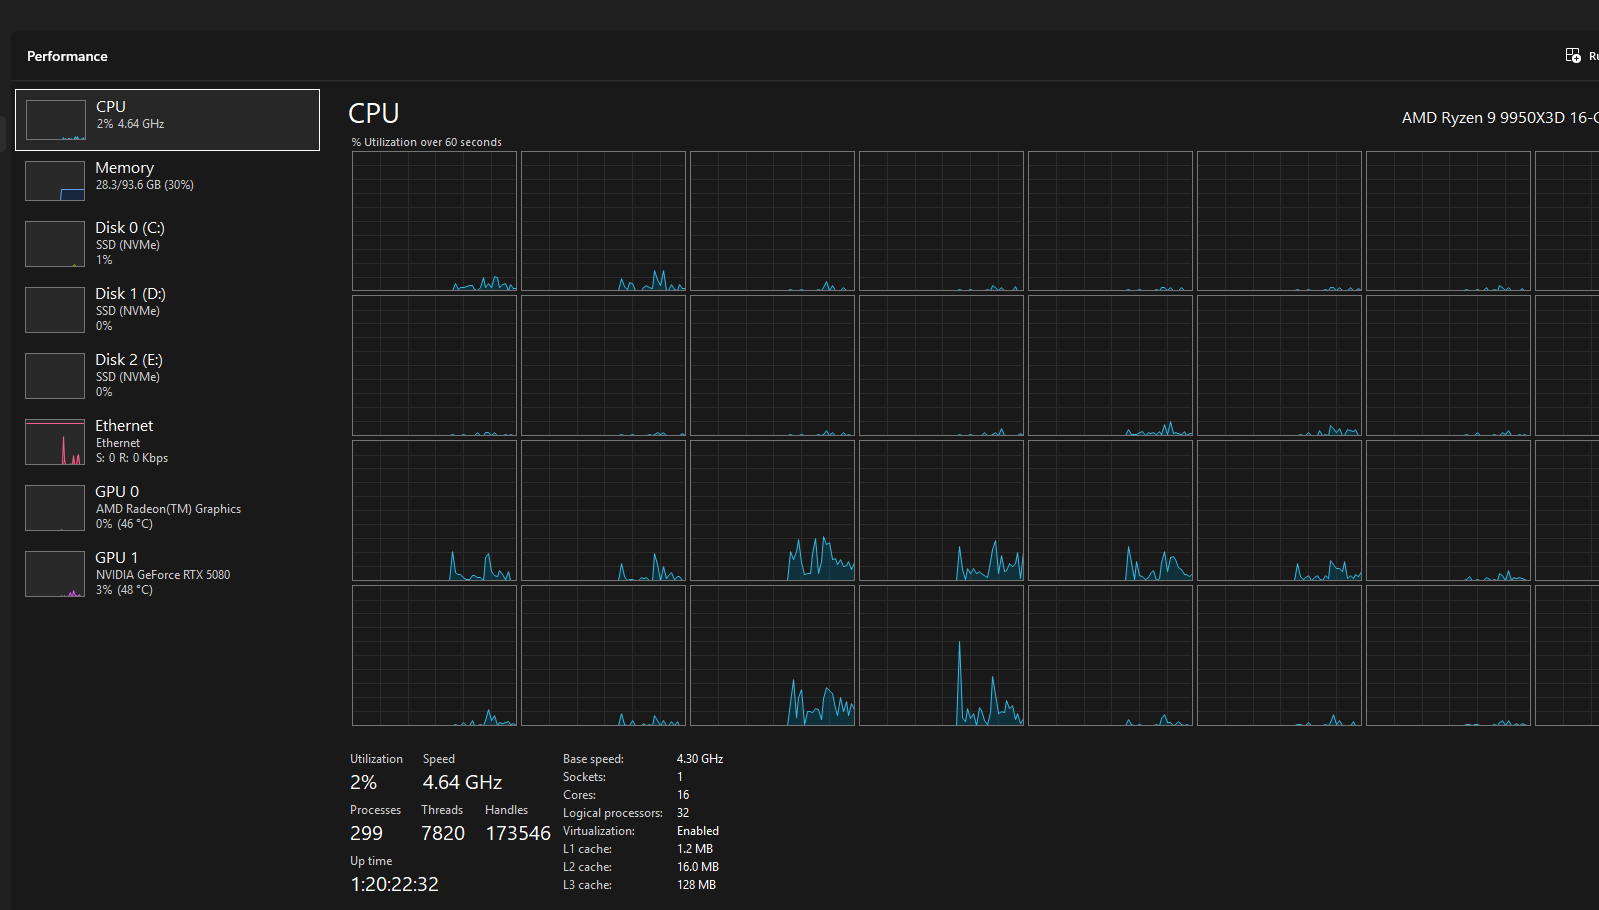Click the Performance page title
Image resolution: width=1599 pixels, height=910 pixels.
tap(67, 56)
